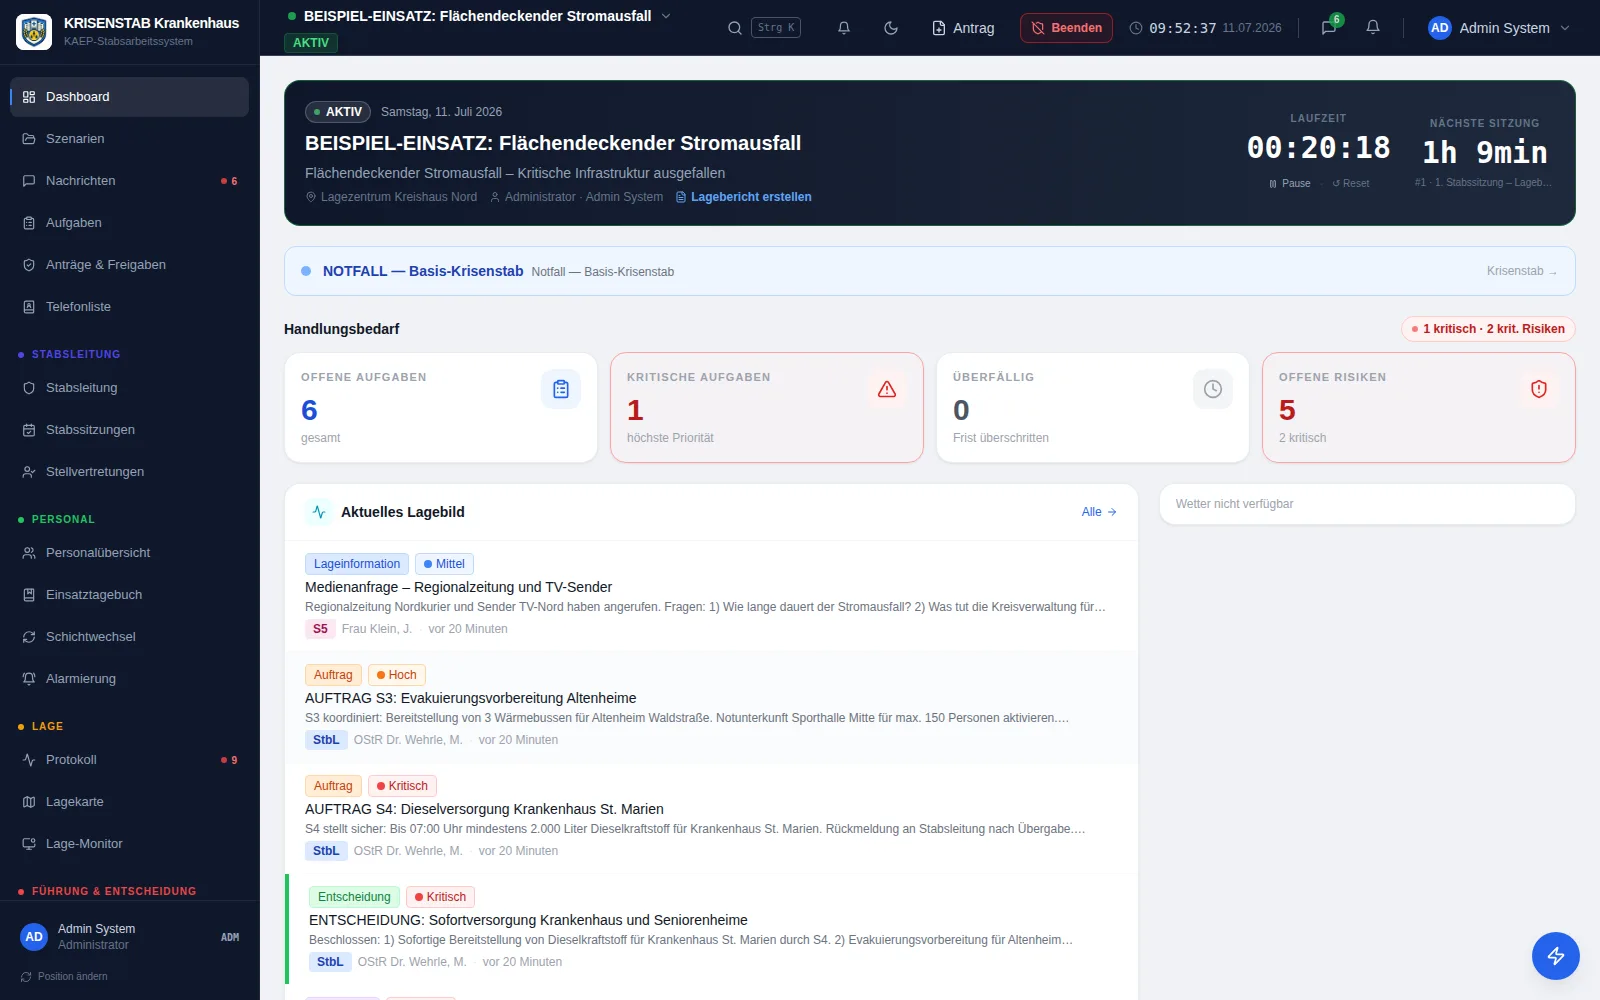Click the Stabssitzungen calendar icon

pyautogui.click(x=29, y=430)
